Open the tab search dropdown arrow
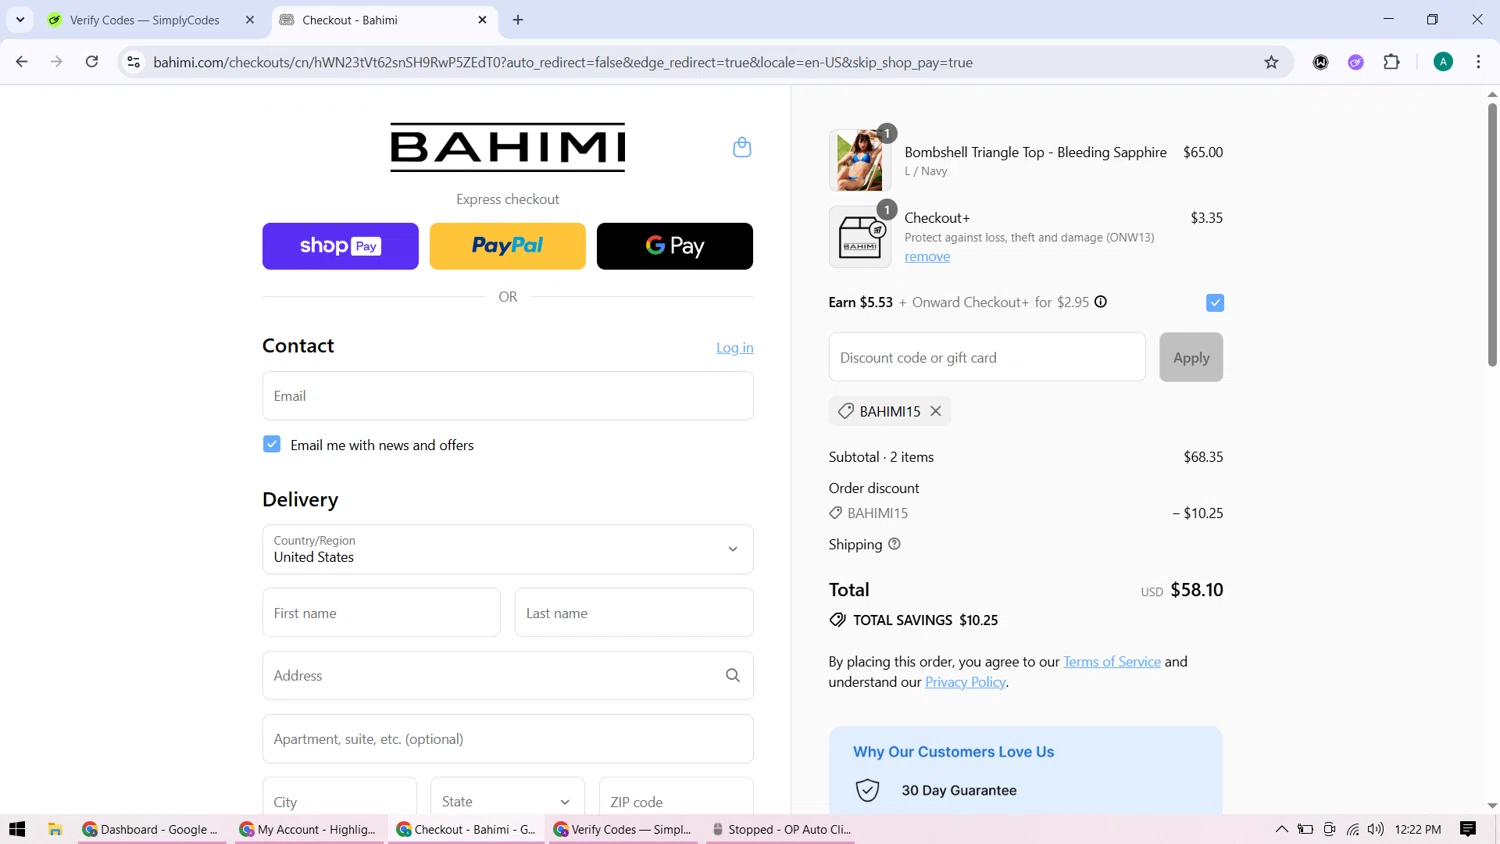Image resolution: width=1500 pixels, height=844 pixels. (x=20, y=20)
